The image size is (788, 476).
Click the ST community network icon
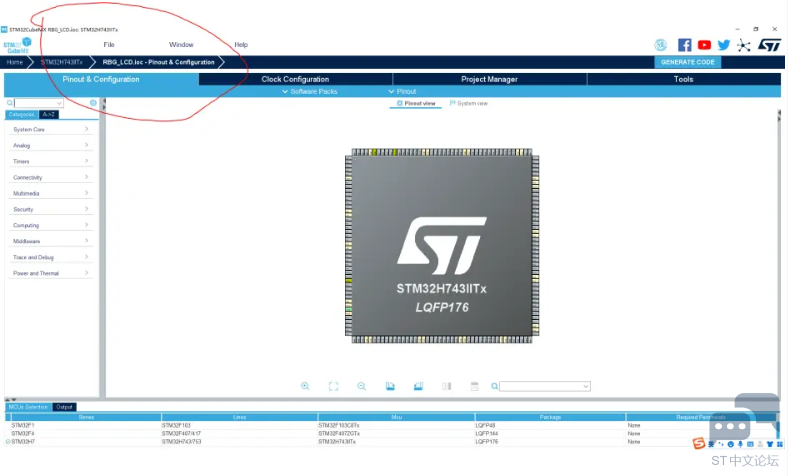tap(743, 46)
